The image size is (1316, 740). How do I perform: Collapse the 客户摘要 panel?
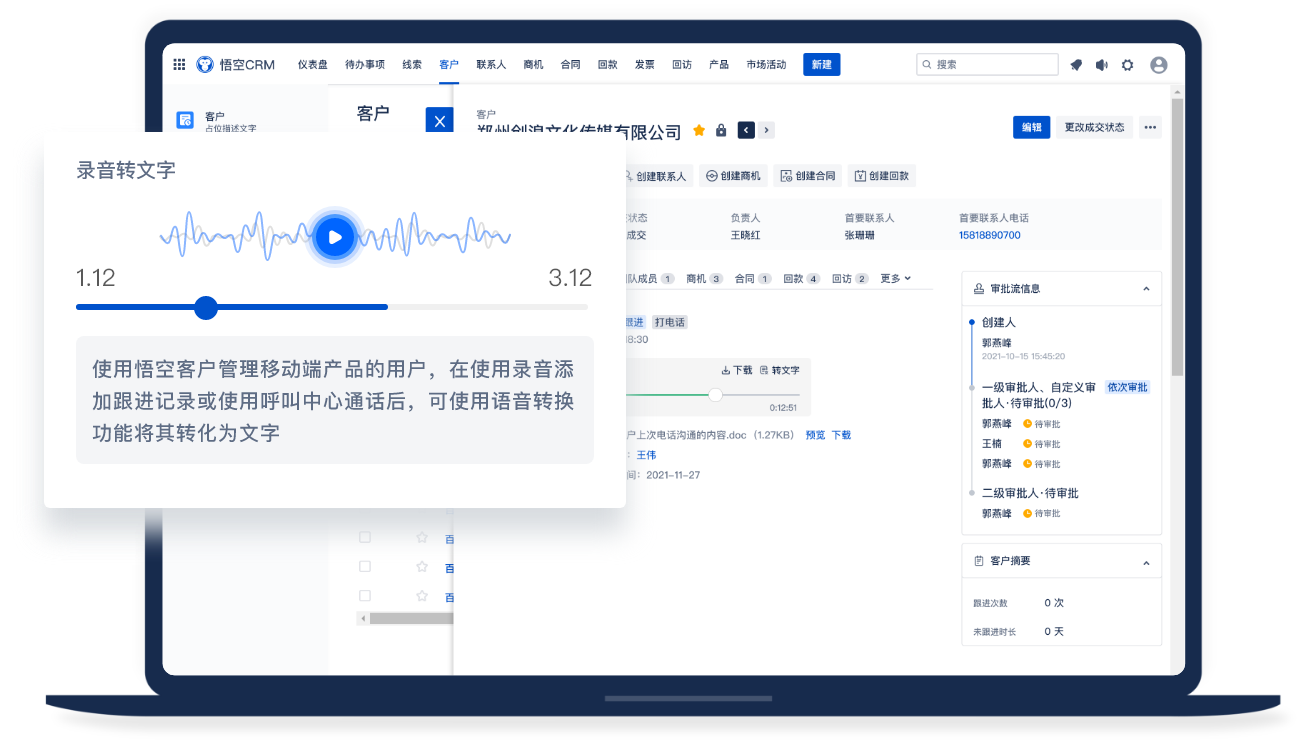pos(1146,562)
